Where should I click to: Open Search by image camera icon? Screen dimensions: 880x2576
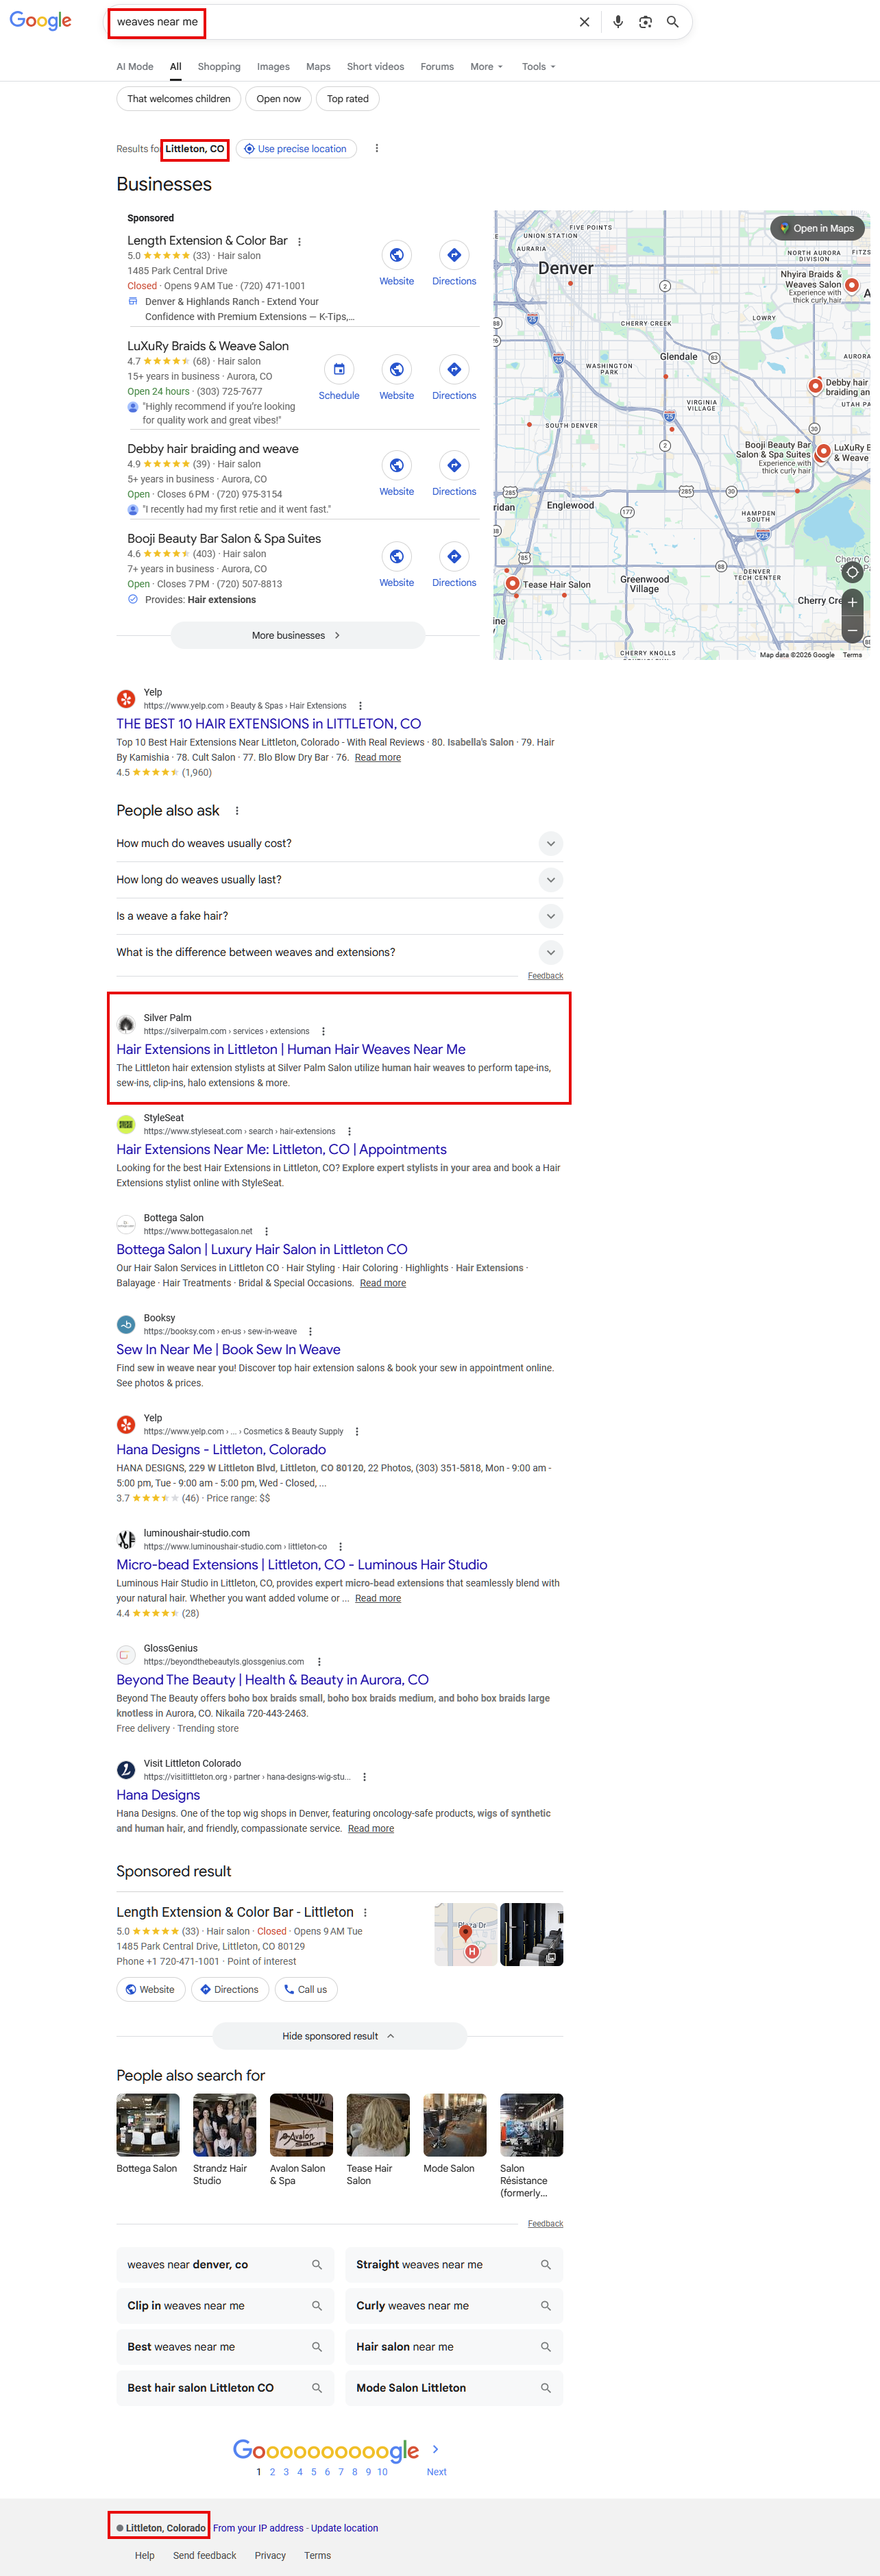(646, 22)
